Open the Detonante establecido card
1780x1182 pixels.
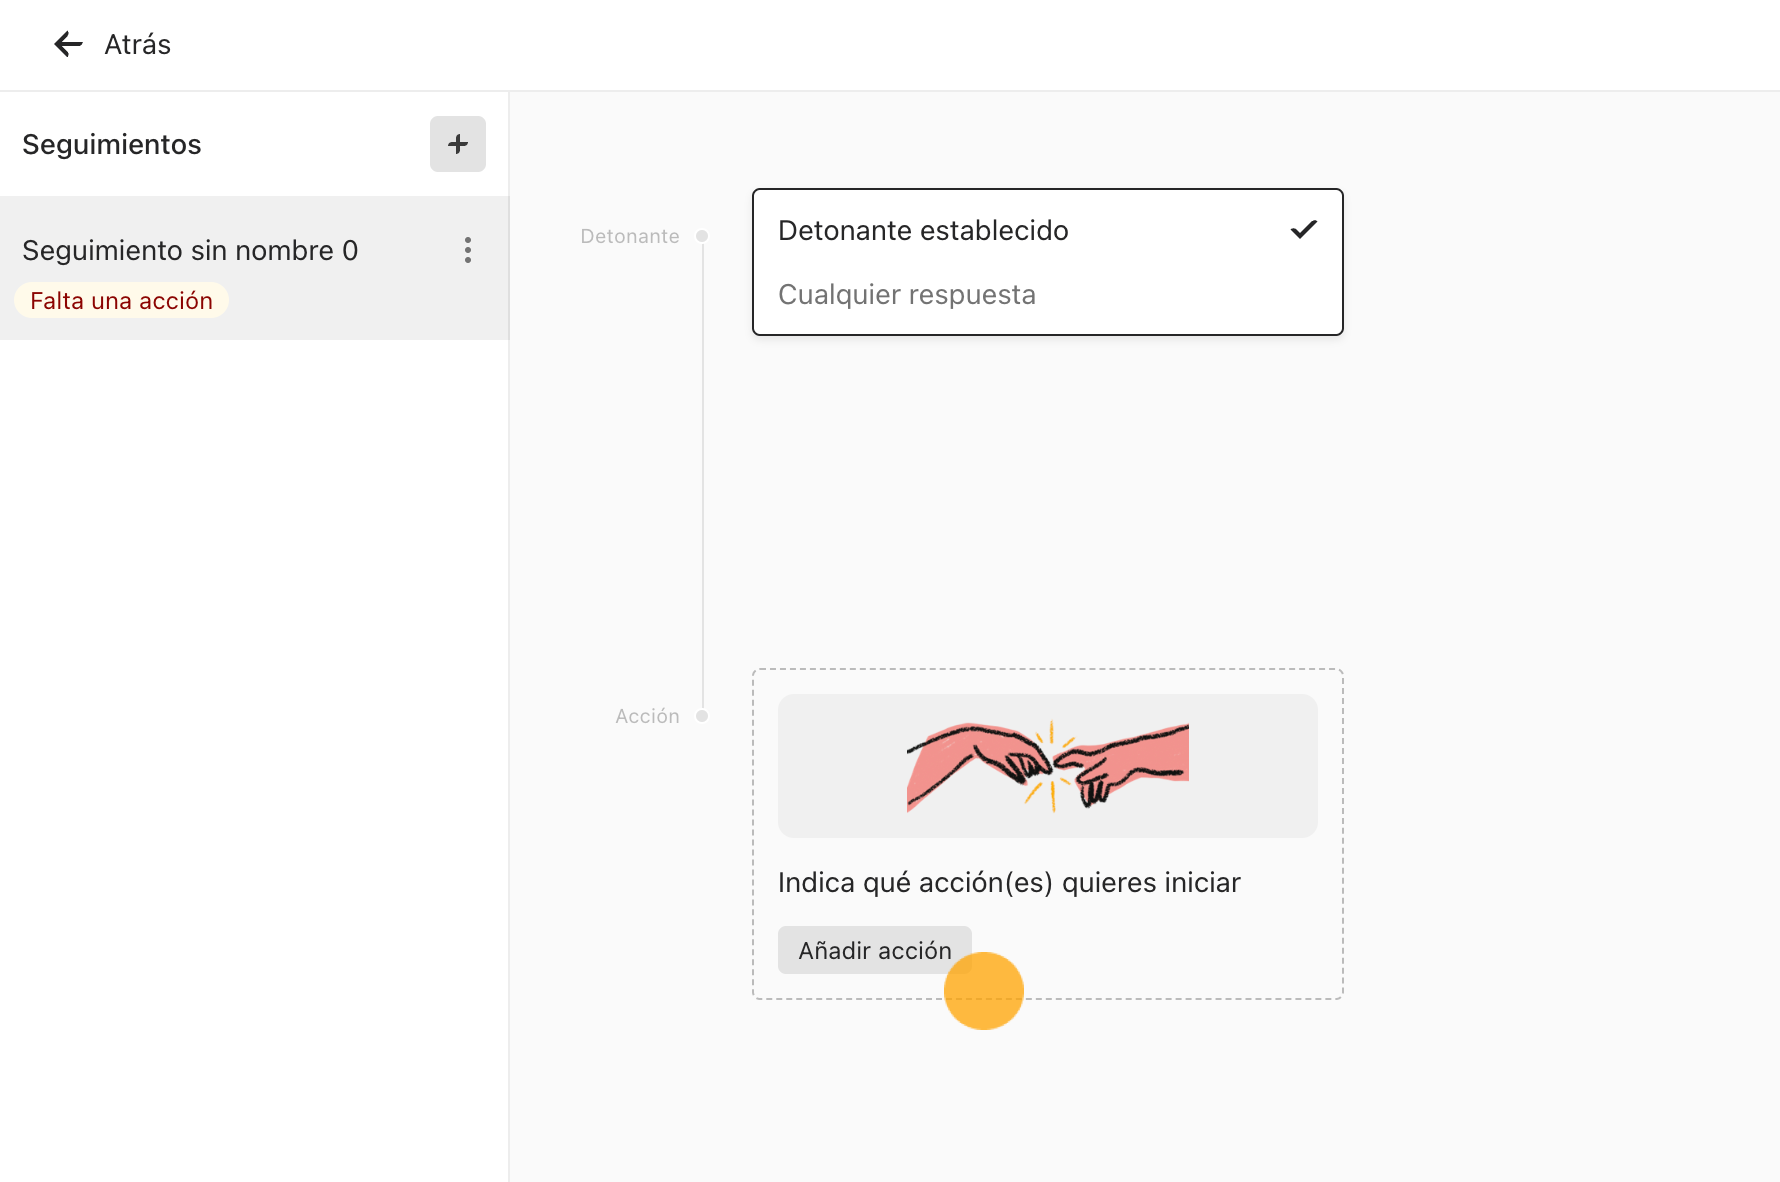pos(1047,262)
